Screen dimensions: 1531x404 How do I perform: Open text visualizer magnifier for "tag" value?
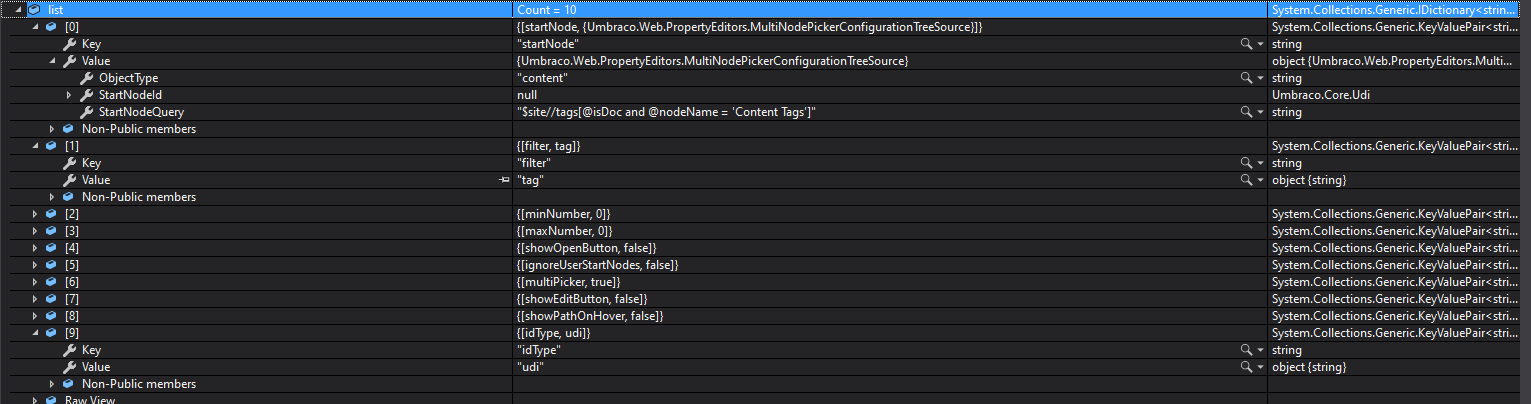point(1245,180)
